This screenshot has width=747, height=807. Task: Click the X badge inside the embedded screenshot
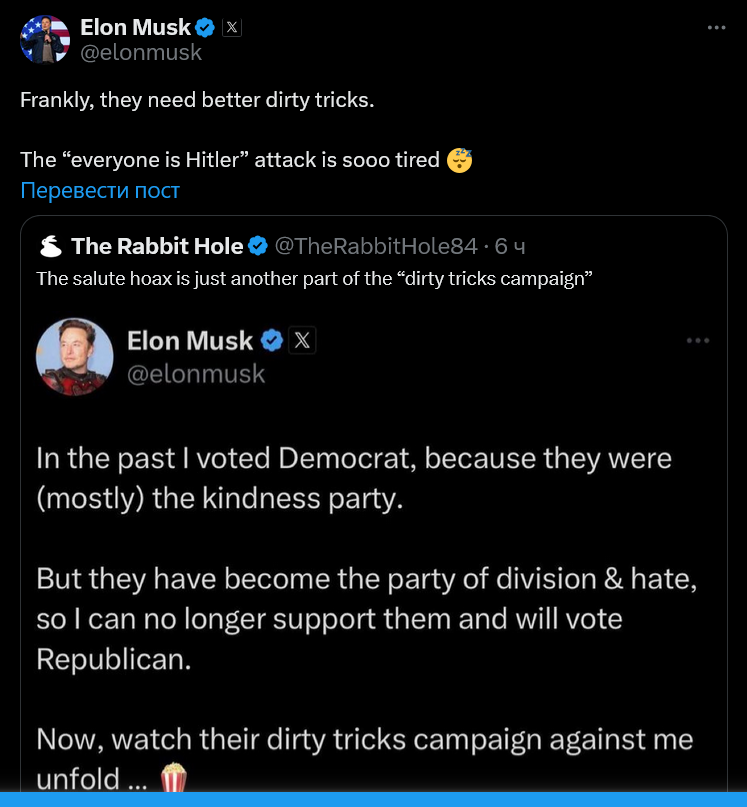(x=302, y=341)
